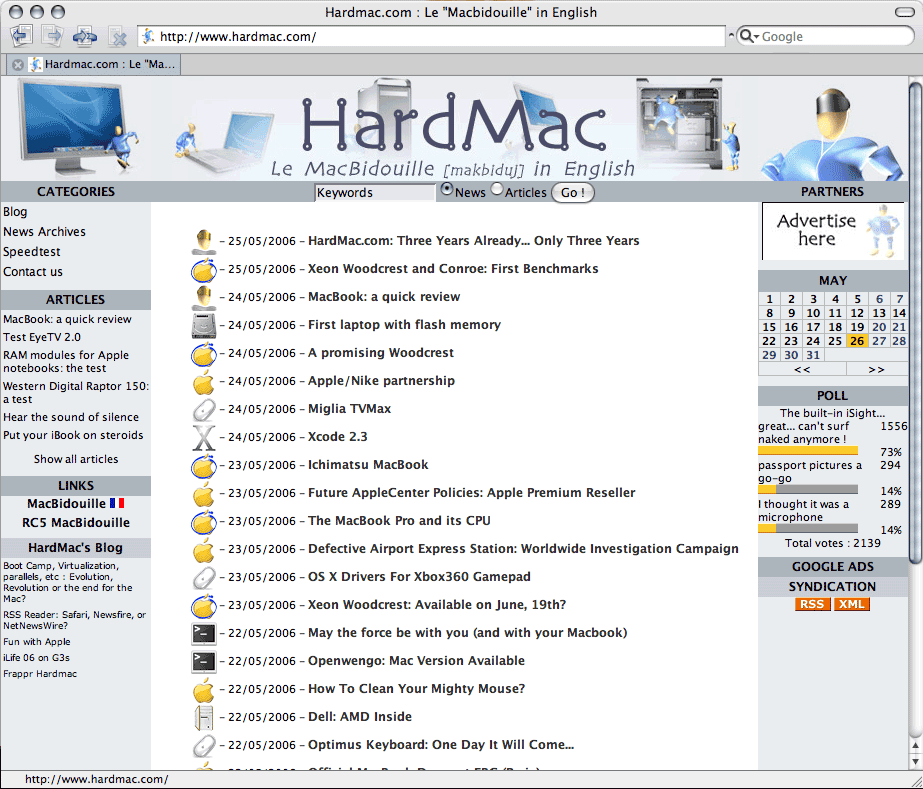Open the 'Test EyeTV 2.0' article link

pyautogui.click(x=42, y=337)
